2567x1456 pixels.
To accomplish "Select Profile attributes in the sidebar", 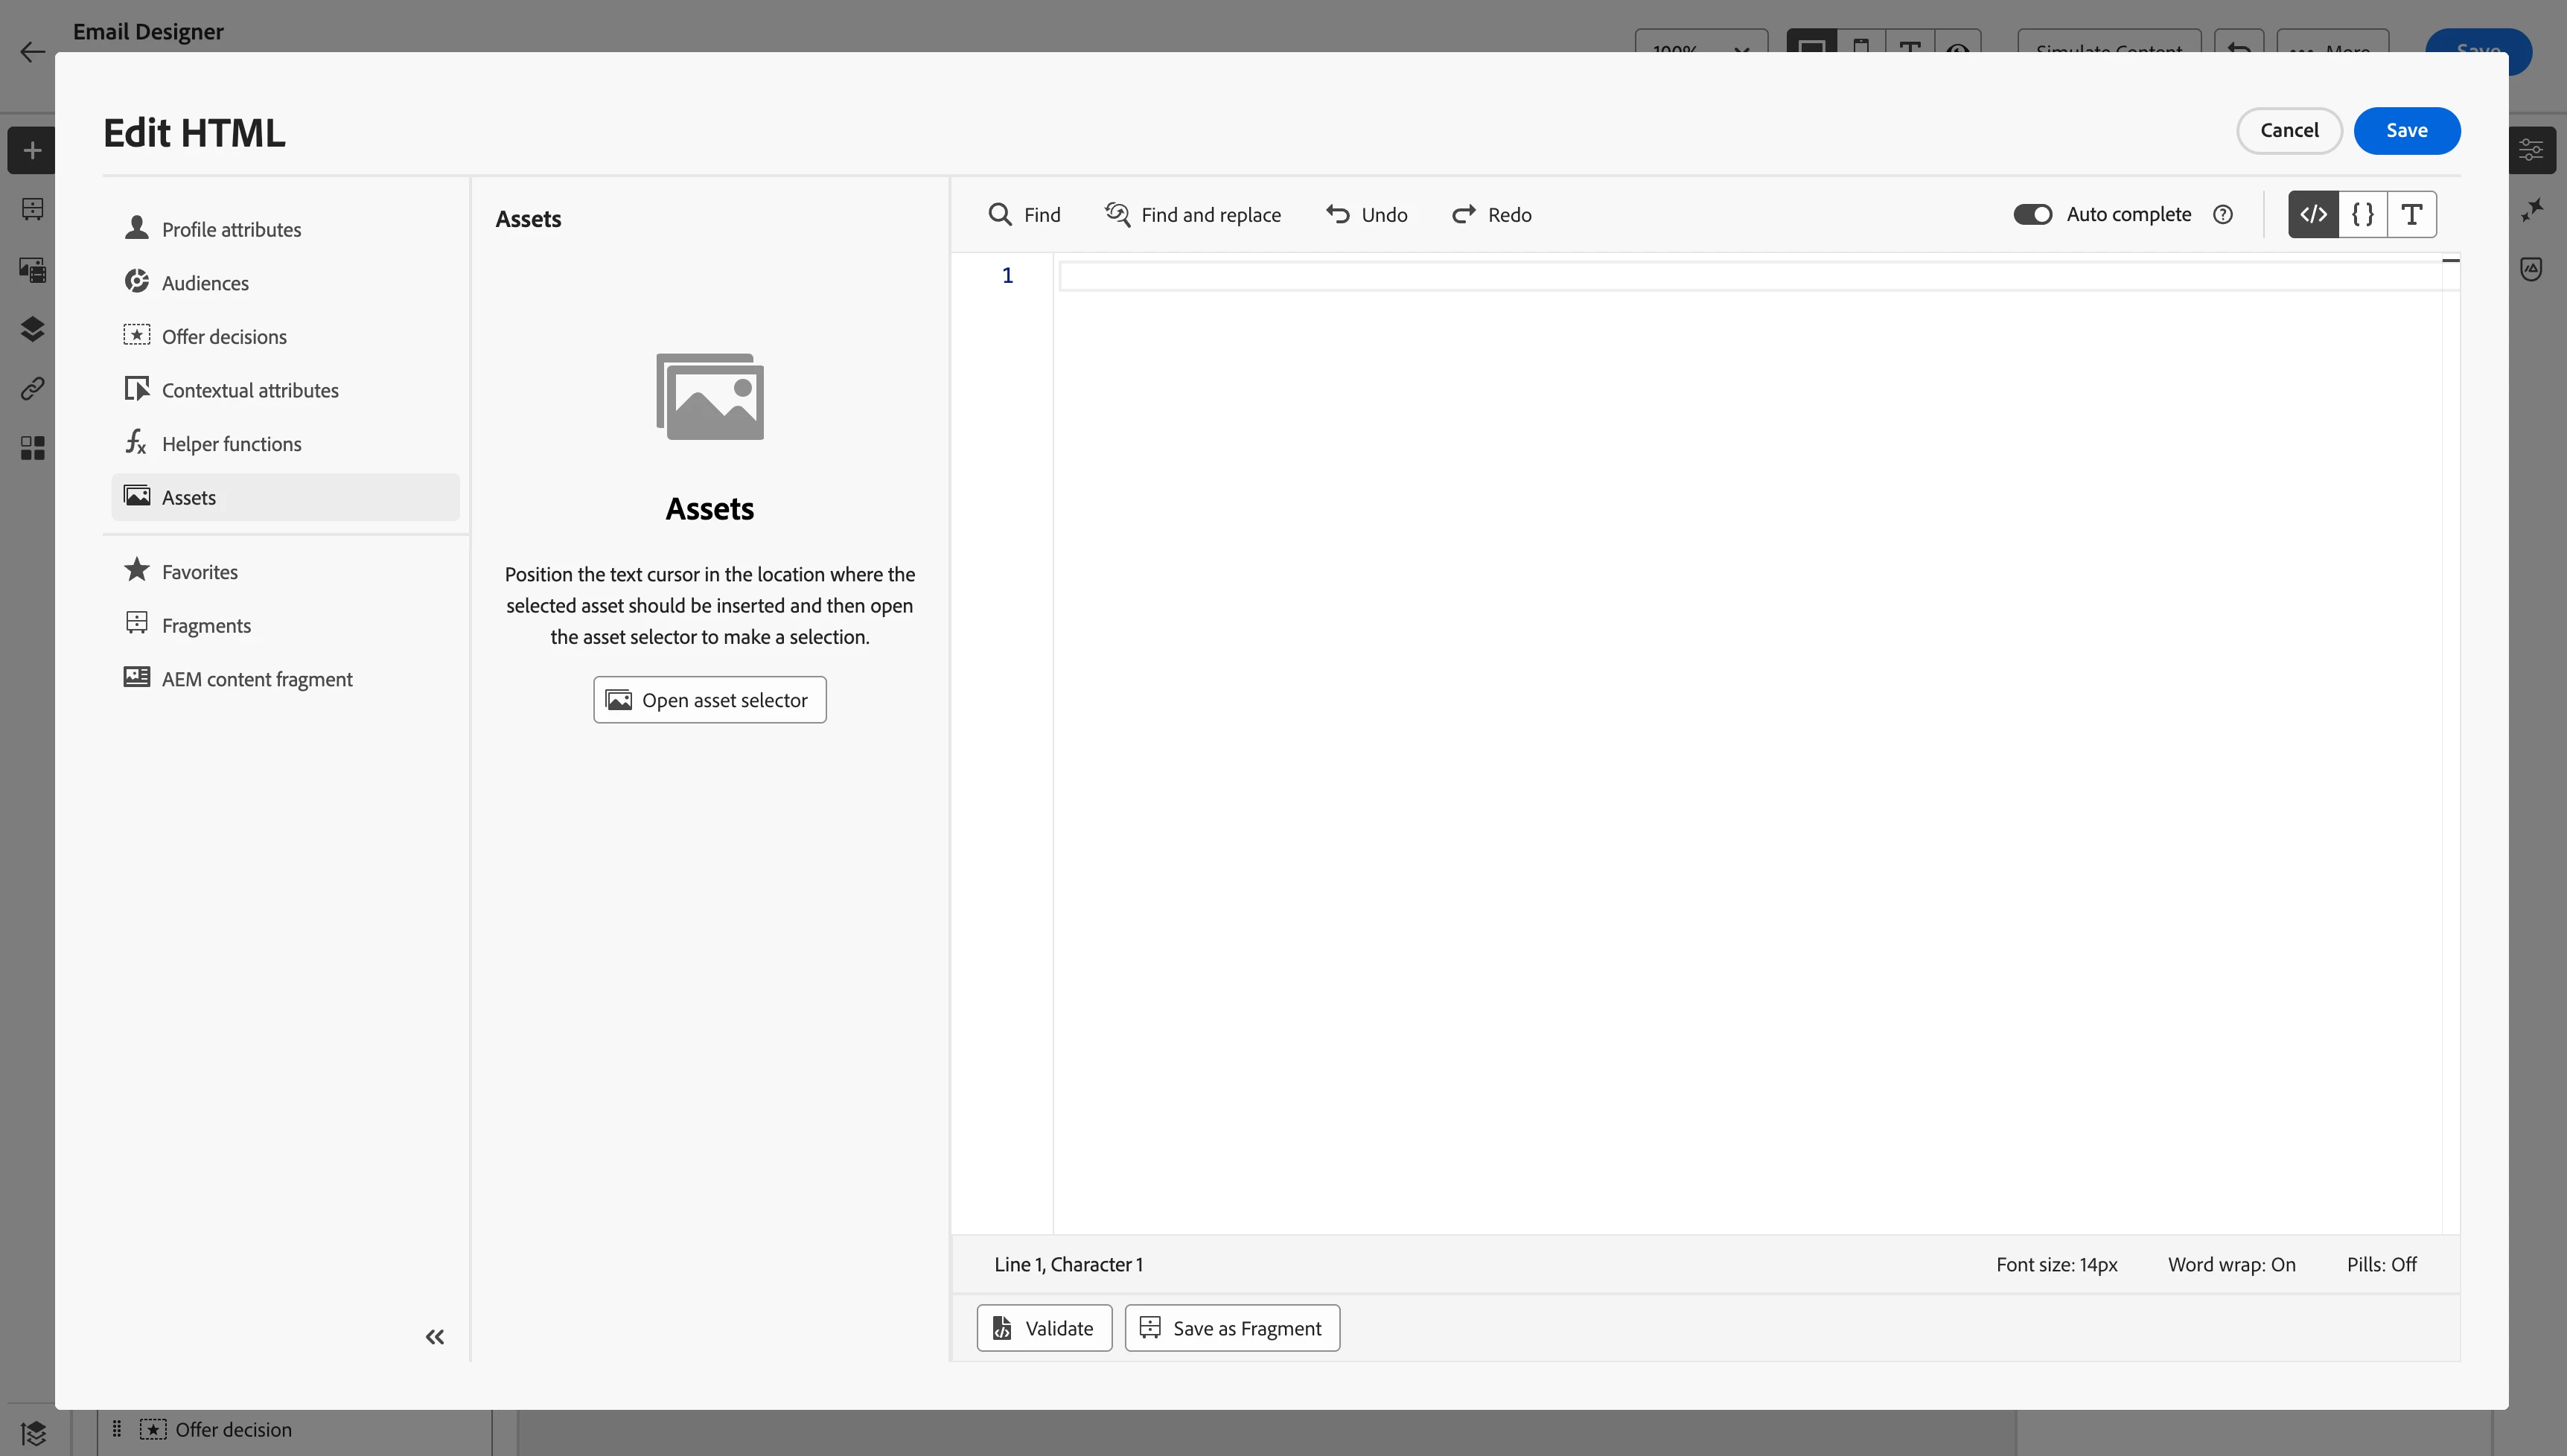I will (231, 230).
